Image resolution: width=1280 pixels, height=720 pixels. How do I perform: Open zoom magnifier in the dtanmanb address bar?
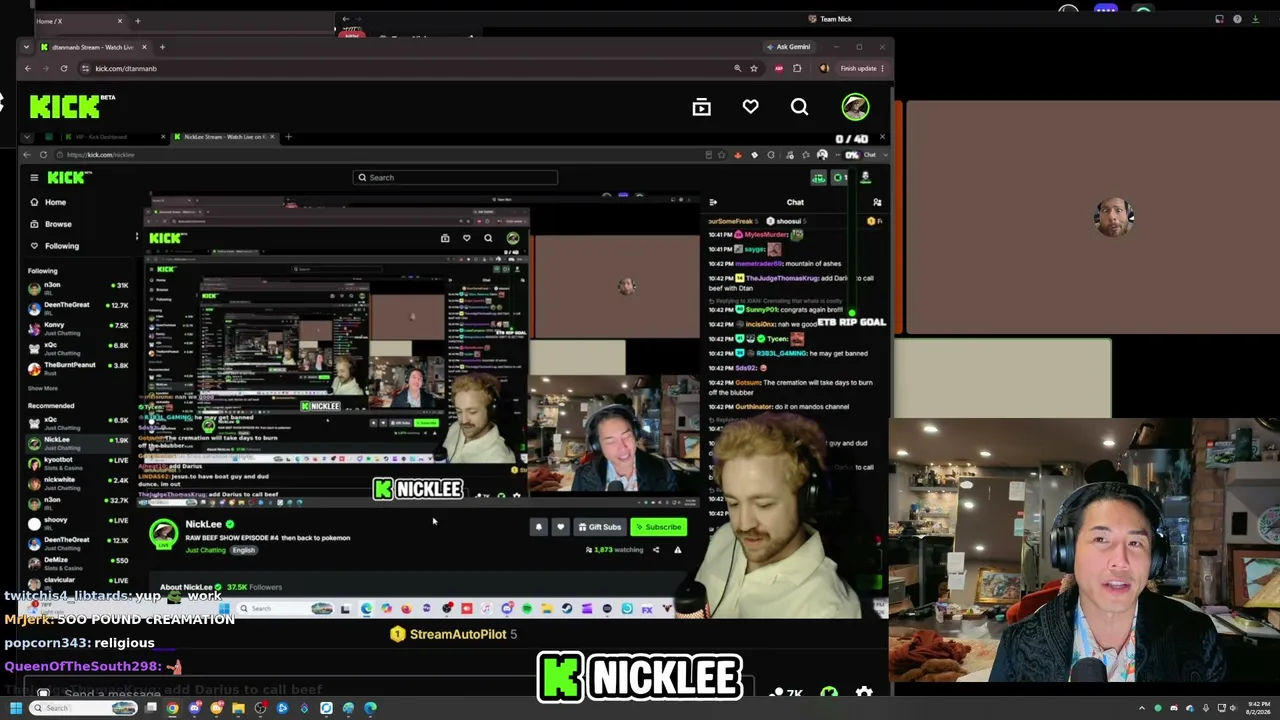[x=738, y=68]
